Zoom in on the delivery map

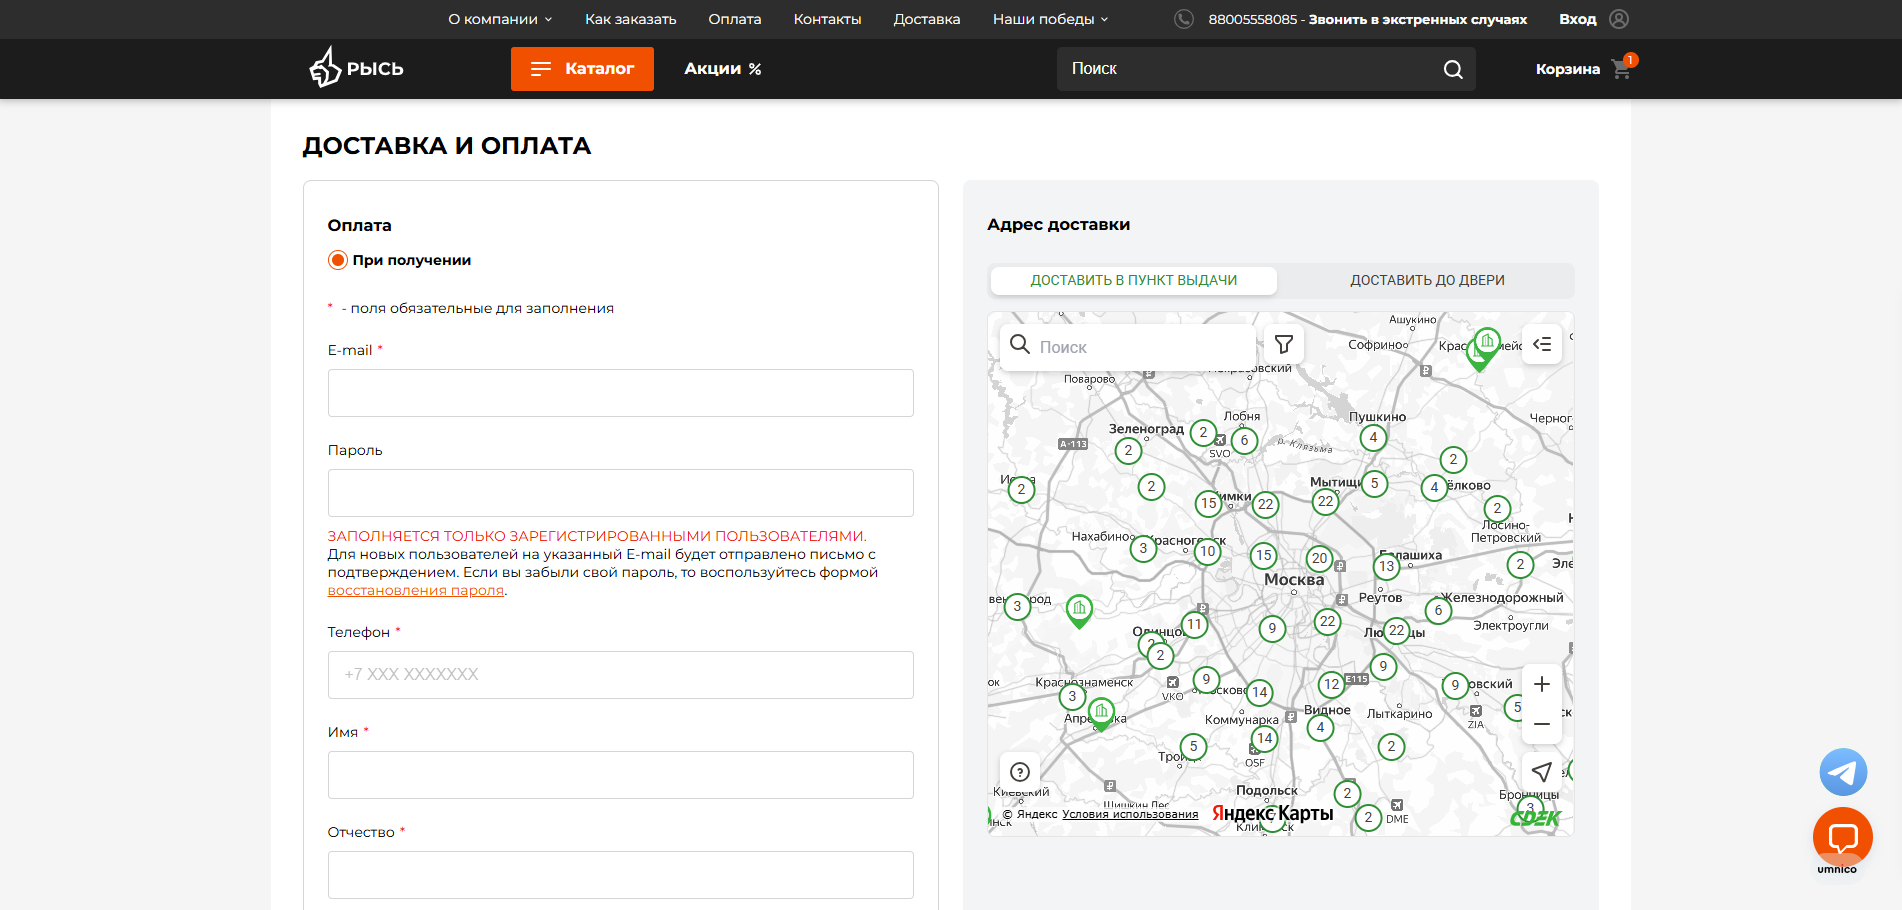click(1542, 685)
